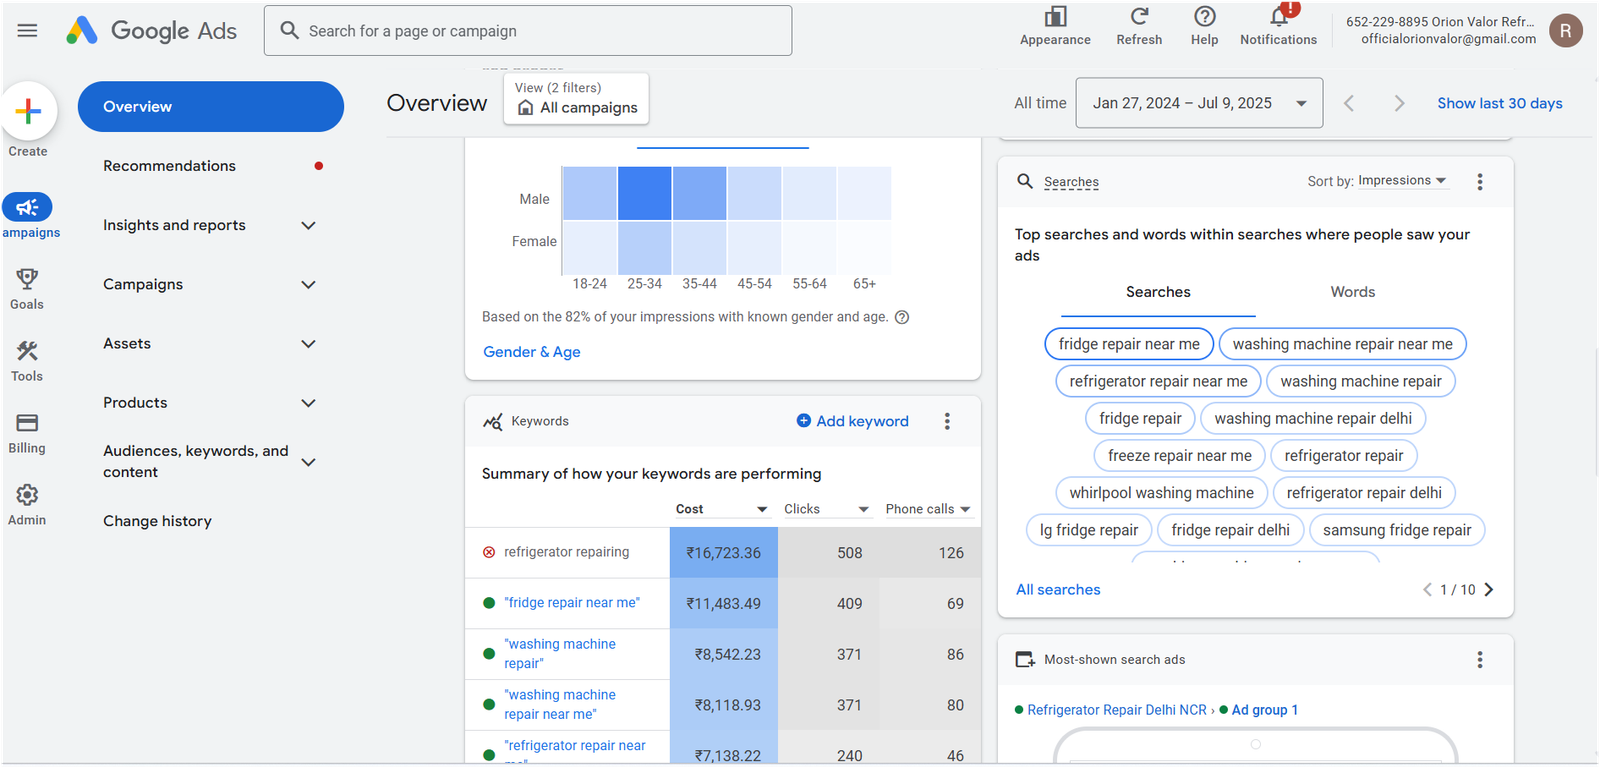Screen dimensions: 1600x768
Task: Open the Sort by Impressions dropdown
Action: point(1402,181)
